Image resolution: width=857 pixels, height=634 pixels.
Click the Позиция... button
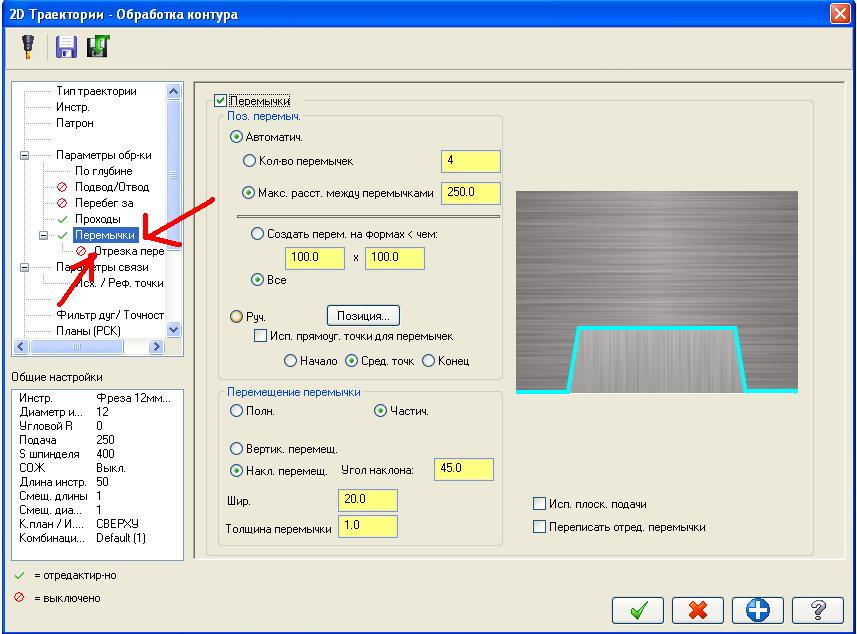click(x=363, y=315)
